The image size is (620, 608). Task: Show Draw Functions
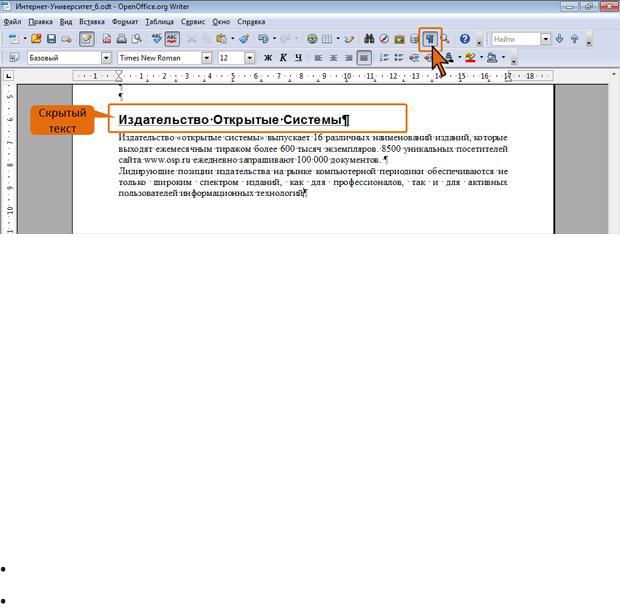click(x=349, y=39)
